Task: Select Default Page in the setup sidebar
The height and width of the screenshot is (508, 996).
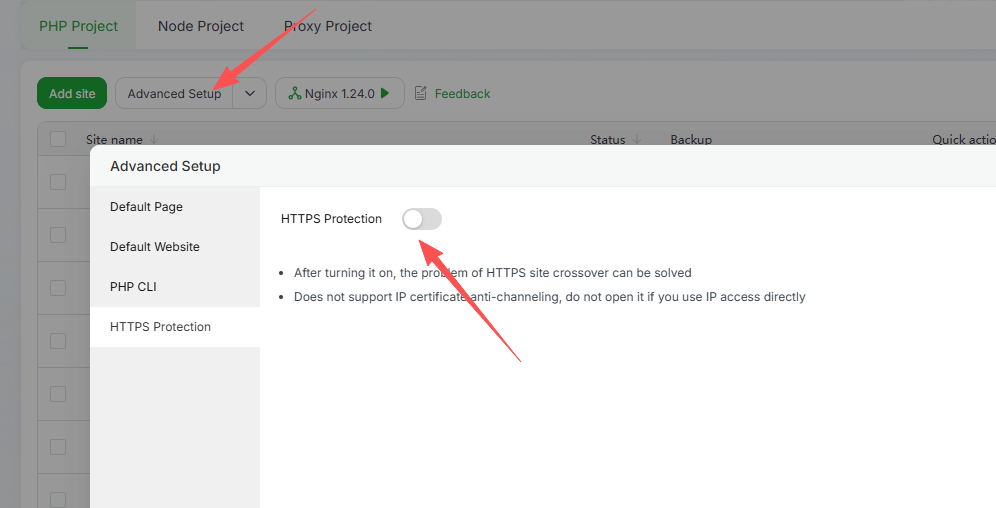Action: click(146, 207)
